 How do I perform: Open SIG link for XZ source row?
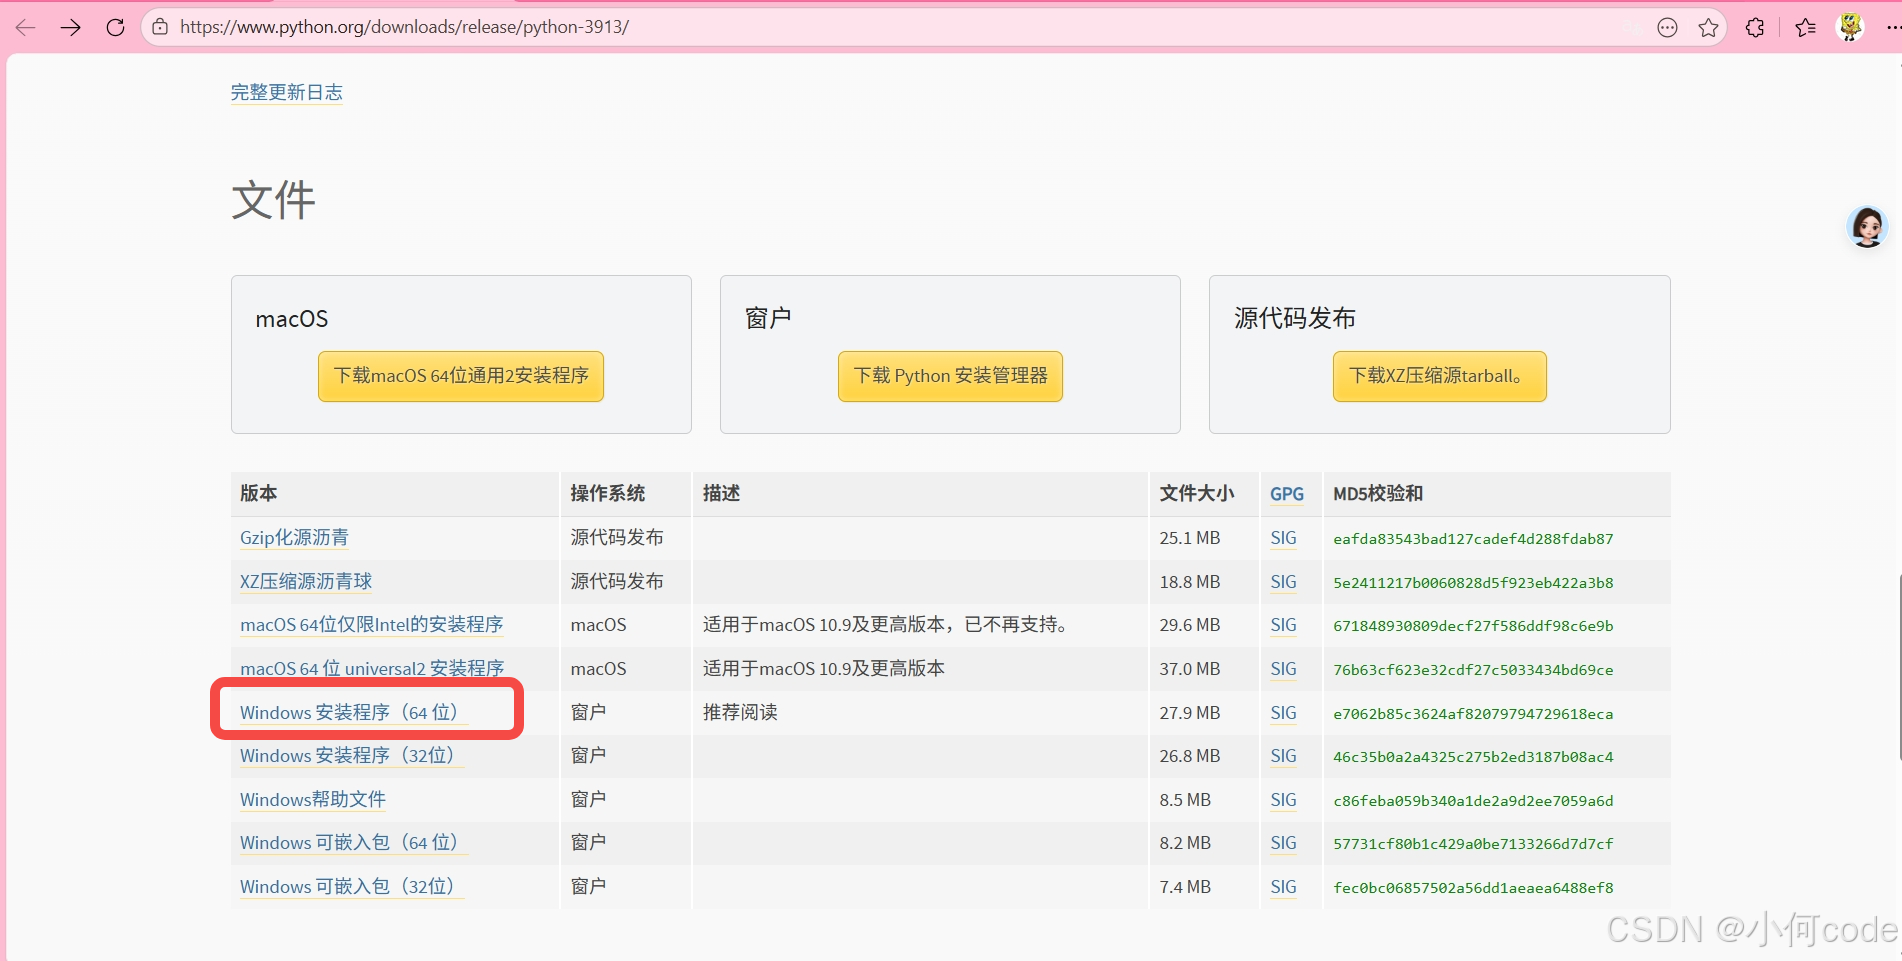click(1283, 582)
